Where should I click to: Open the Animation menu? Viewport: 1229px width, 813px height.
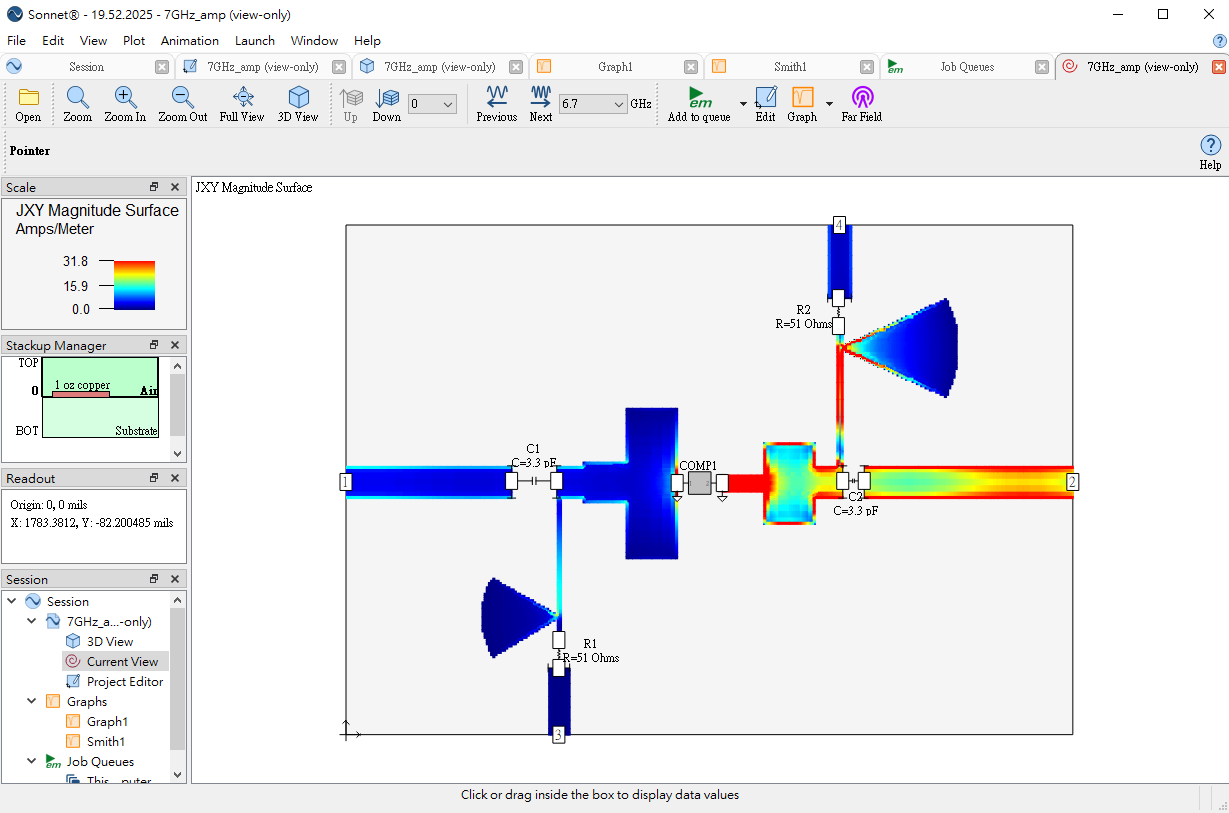[x=190, y=41]
